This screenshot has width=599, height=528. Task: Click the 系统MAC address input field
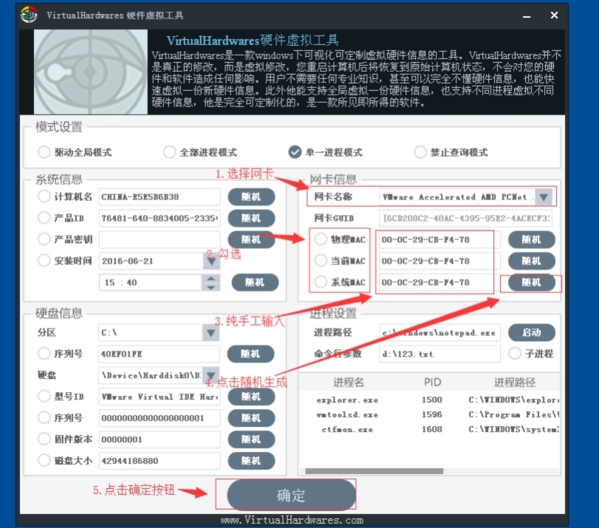coord(440,282)
